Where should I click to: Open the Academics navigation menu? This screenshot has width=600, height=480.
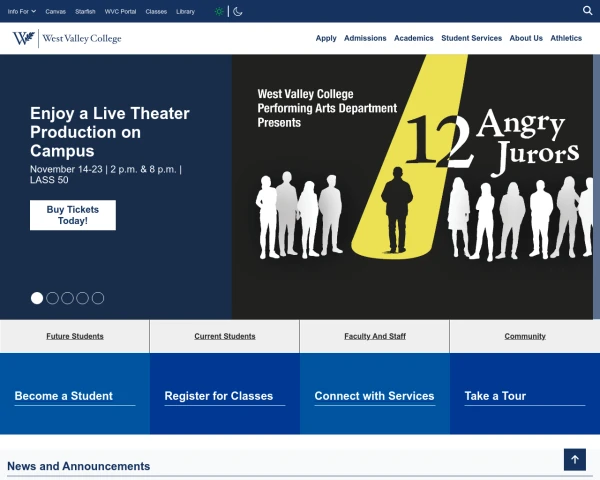pos(414,38)
